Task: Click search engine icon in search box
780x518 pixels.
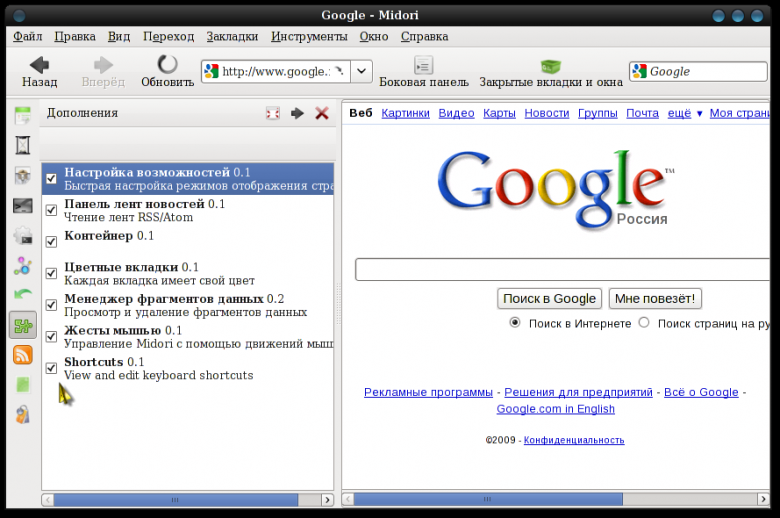Action: 639,71
